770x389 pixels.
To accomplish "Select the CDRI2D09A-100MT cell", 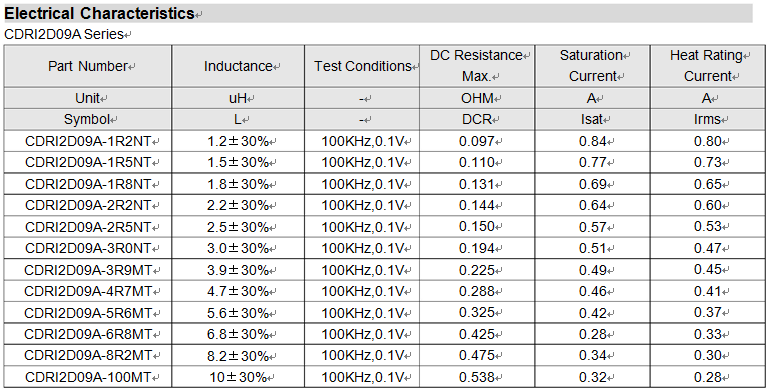I will click(x=88, y=377).
